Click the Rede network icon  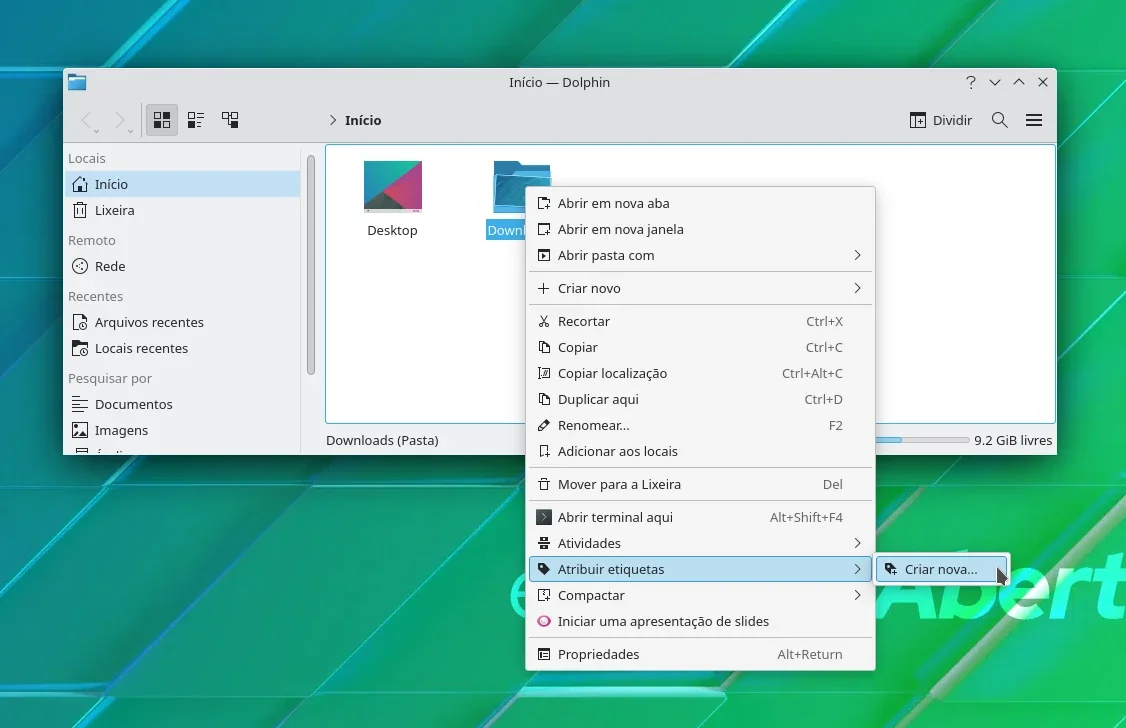pyautogui.click(x=80, y=266)
